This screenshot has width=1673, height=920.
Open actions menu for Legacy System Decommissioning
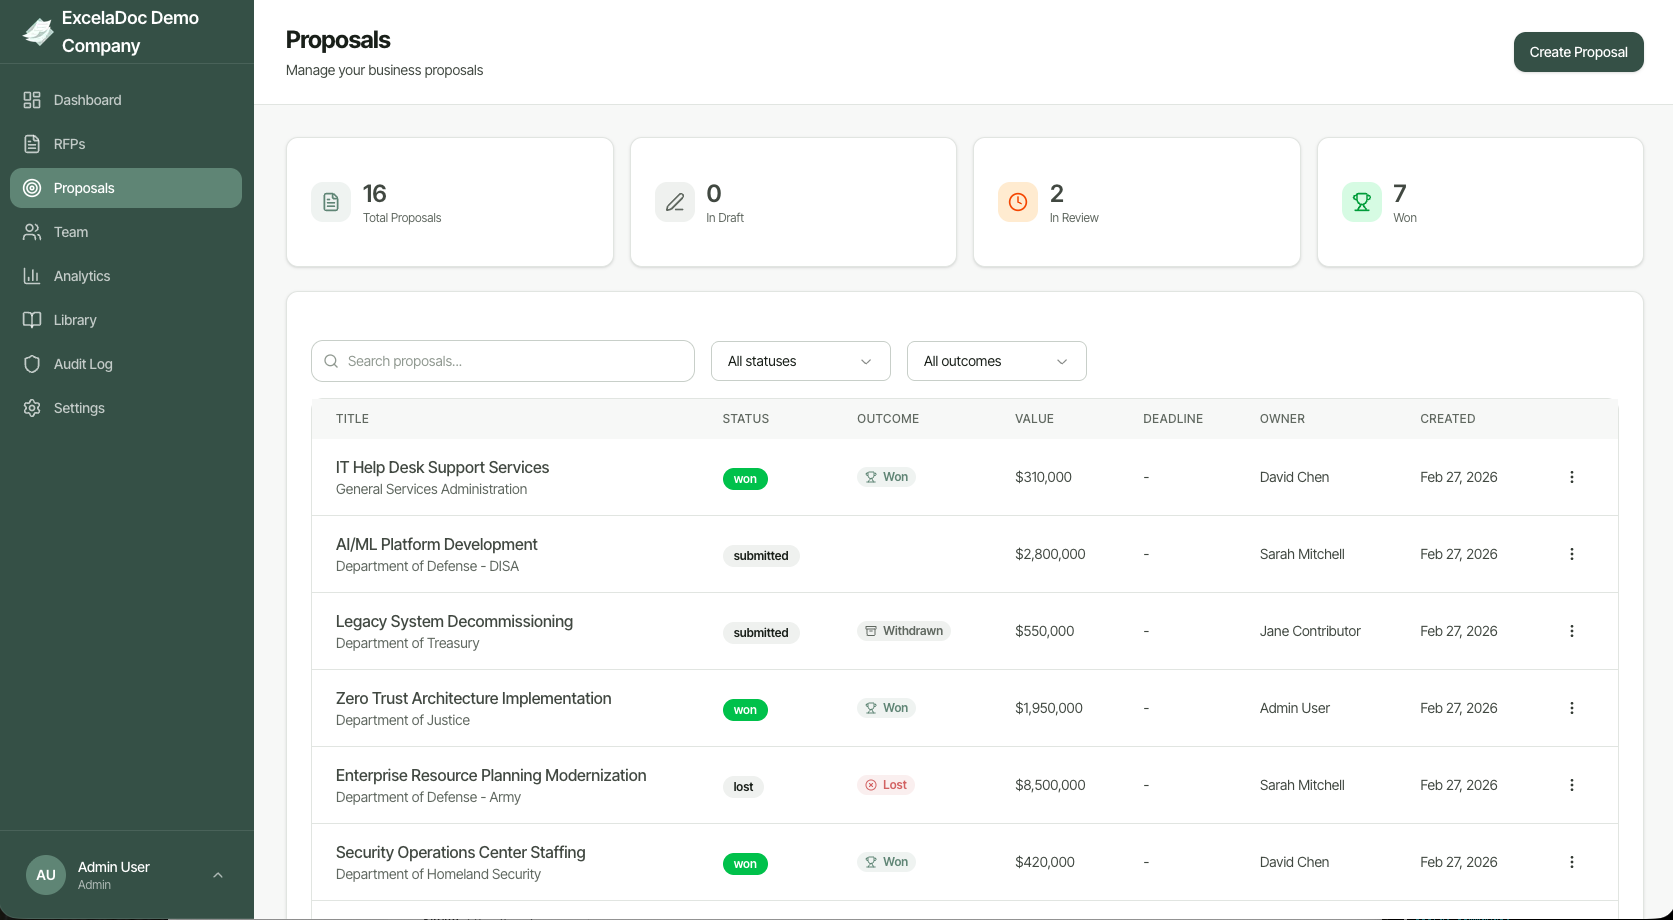coord(1572,631)
